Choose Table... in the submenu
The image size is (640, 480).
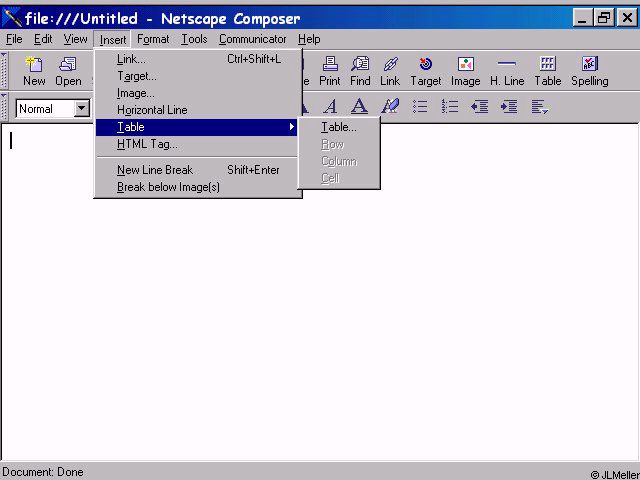click(339, 127)
